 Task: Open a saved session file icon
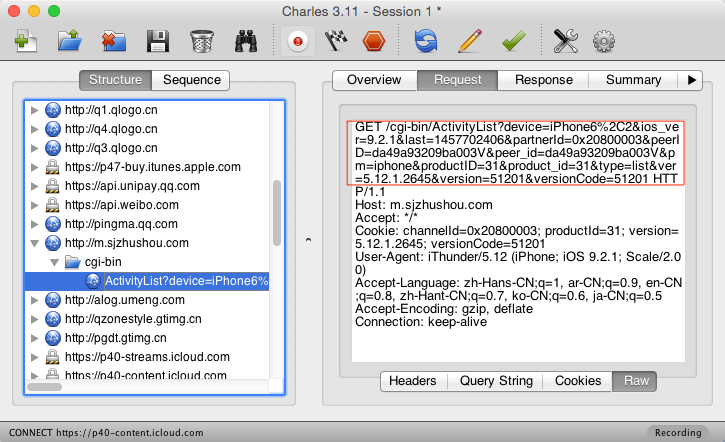coord(69,41)
